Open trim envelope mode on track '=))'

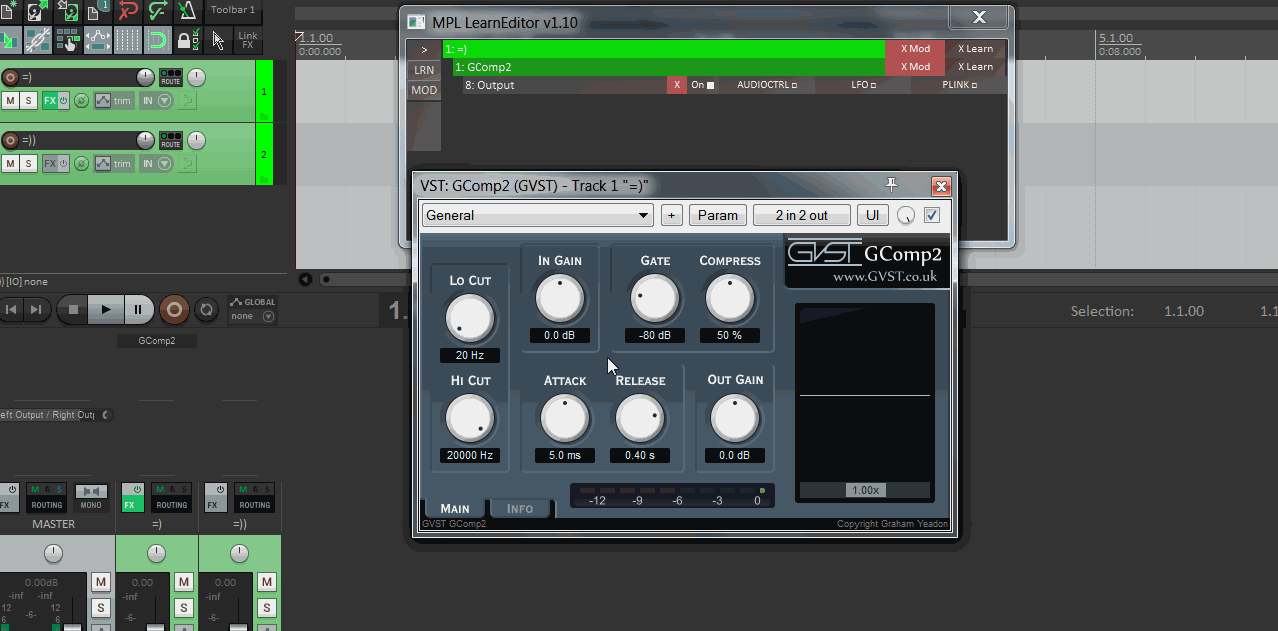coord(114,164)
